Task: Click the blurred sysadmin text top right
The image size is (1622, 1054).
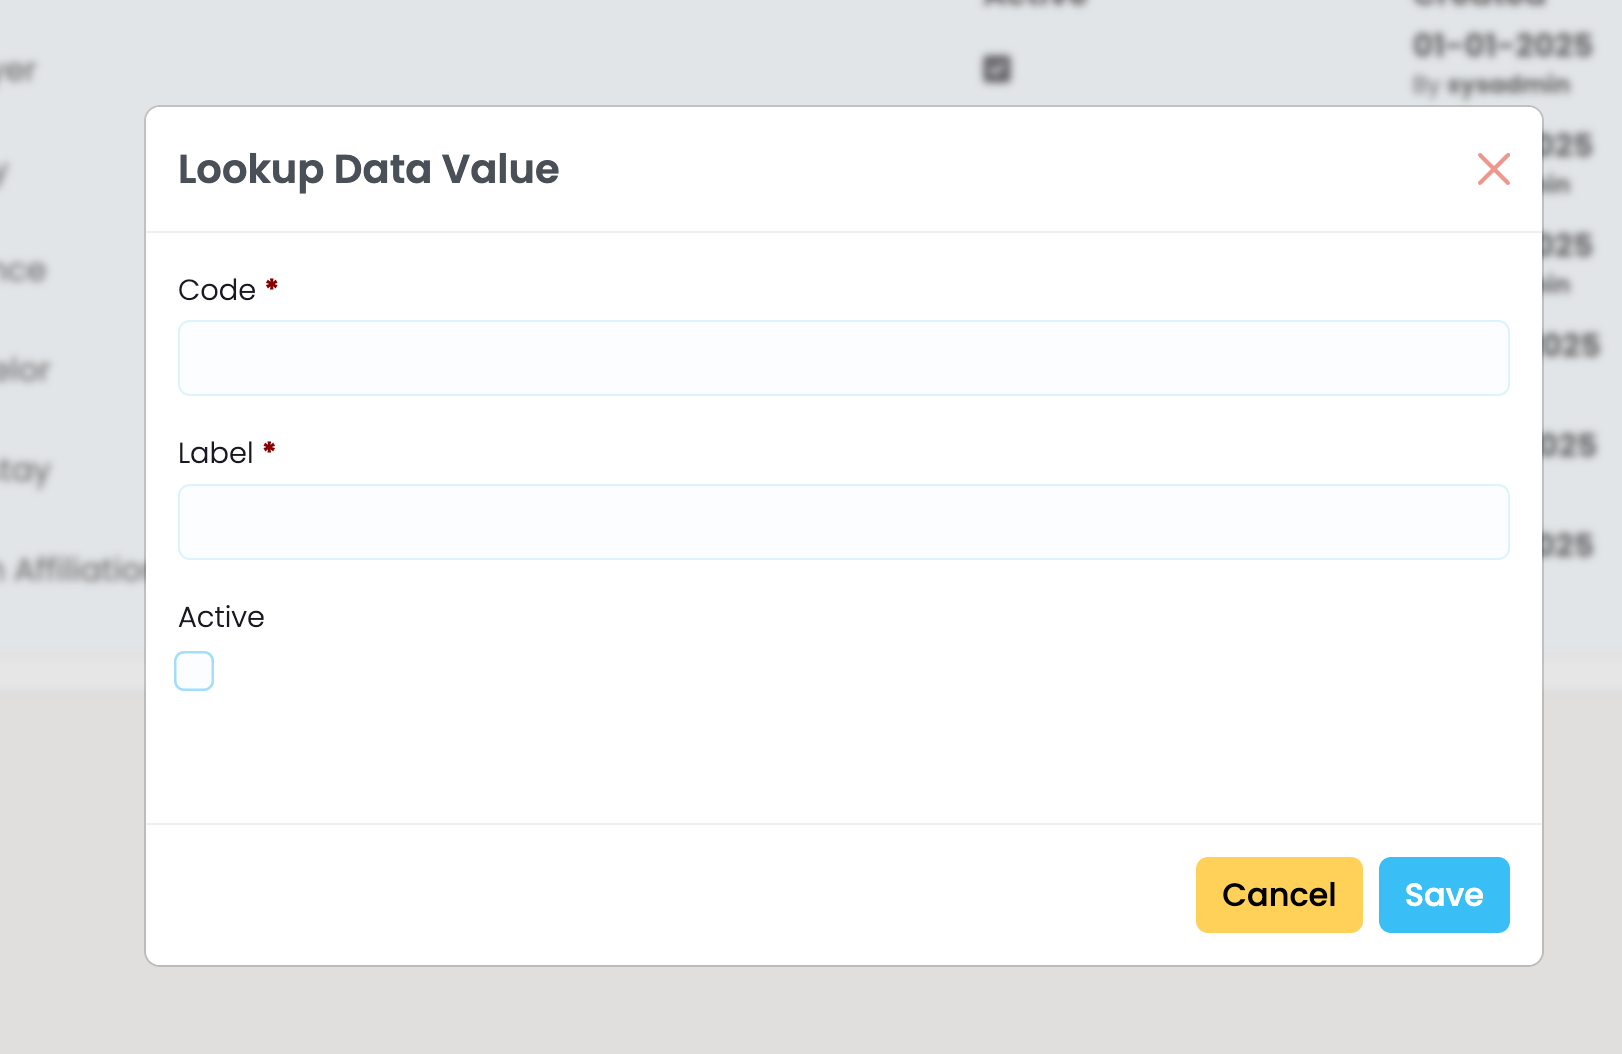Action: point(1508,86)
